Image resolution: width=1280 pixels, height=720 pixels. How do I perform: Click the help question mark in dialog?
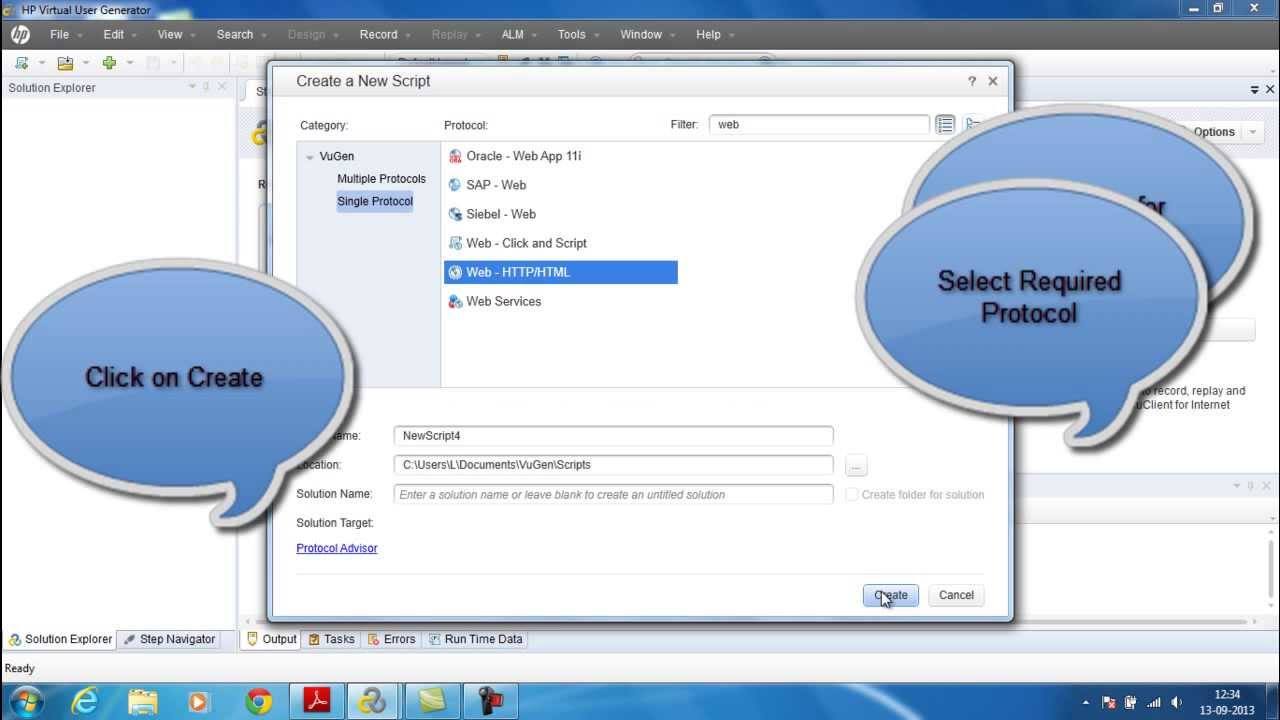971,81
